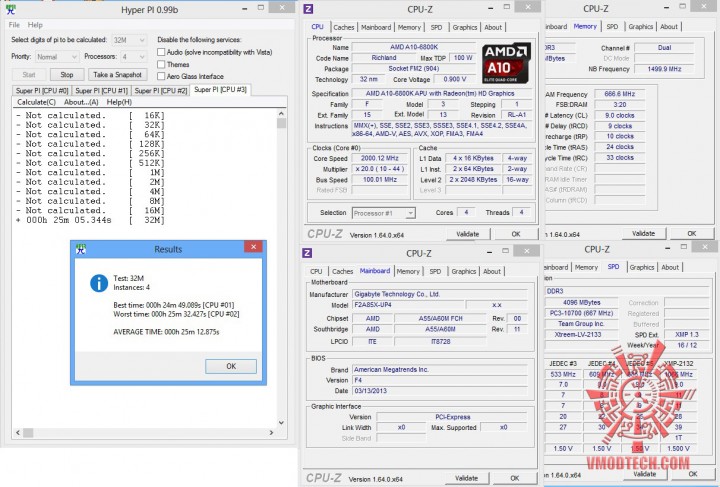Open the Priority Normal dropdown

tap(57, 57)
